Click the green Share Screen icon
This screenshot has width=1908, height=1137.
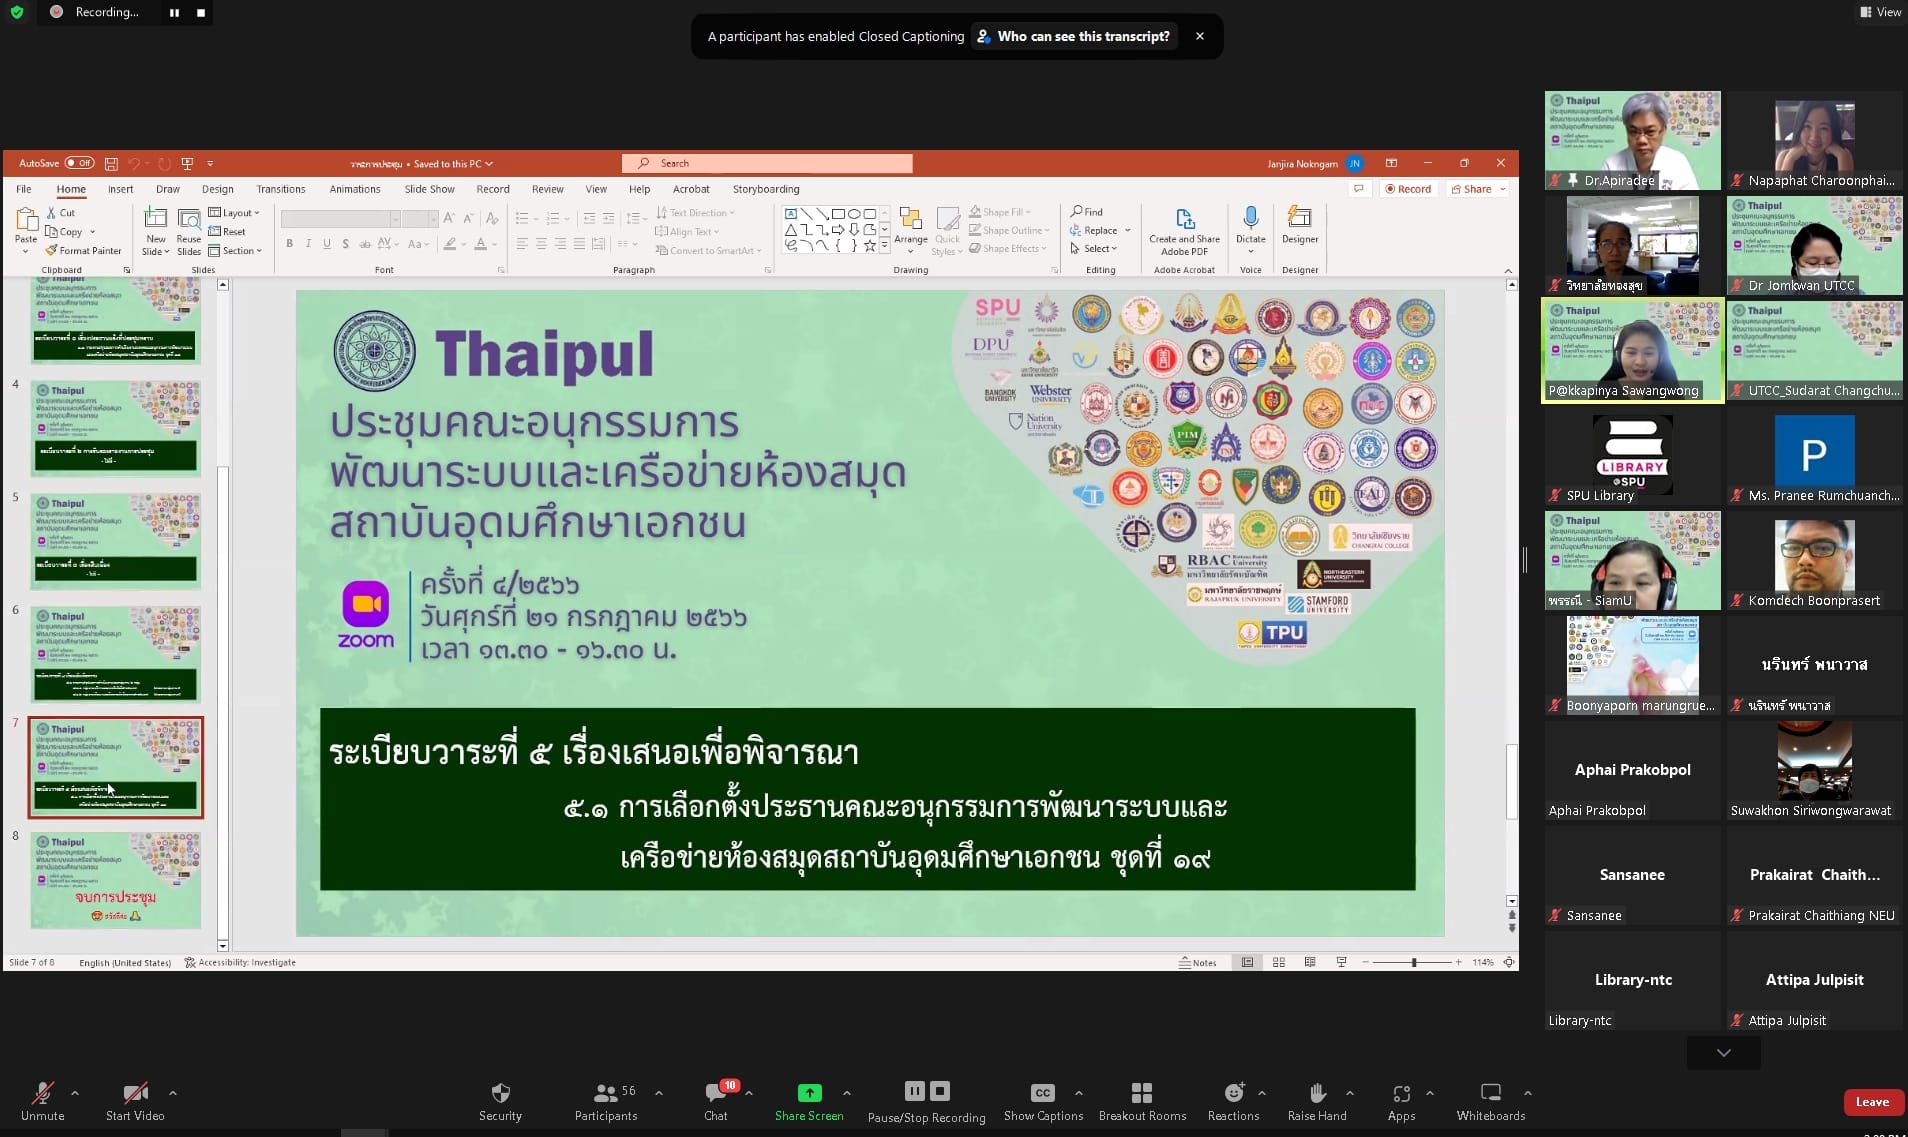[x=809, y=1093]
